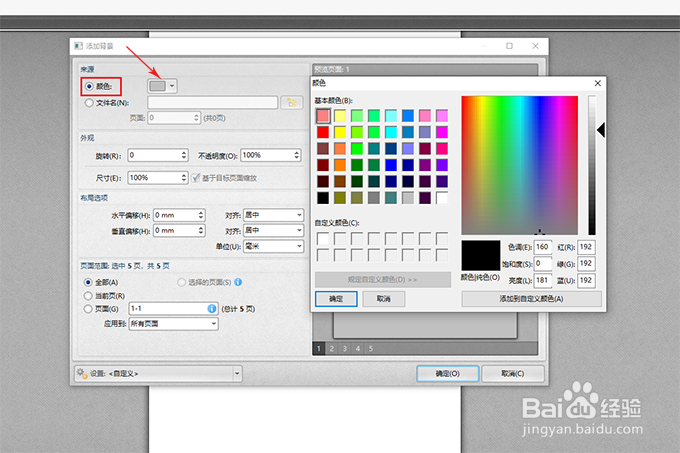Click the 取消(C) button in background dialog
This screenshot has height=453, width=680.
pos(513,374)
